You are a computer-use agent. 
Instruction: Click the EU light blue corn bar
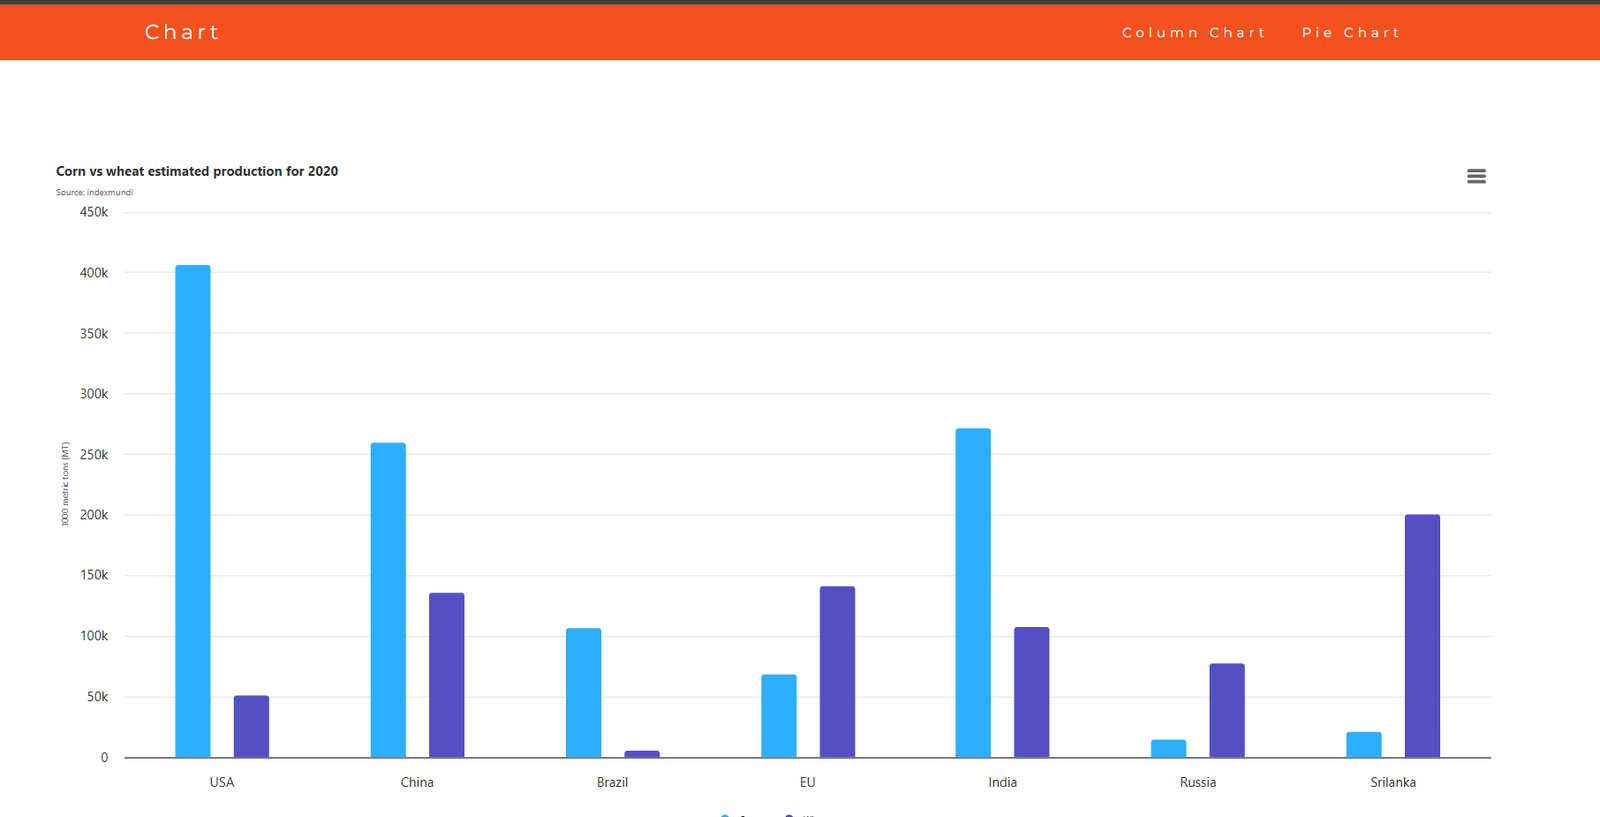(x=779, y=716)
